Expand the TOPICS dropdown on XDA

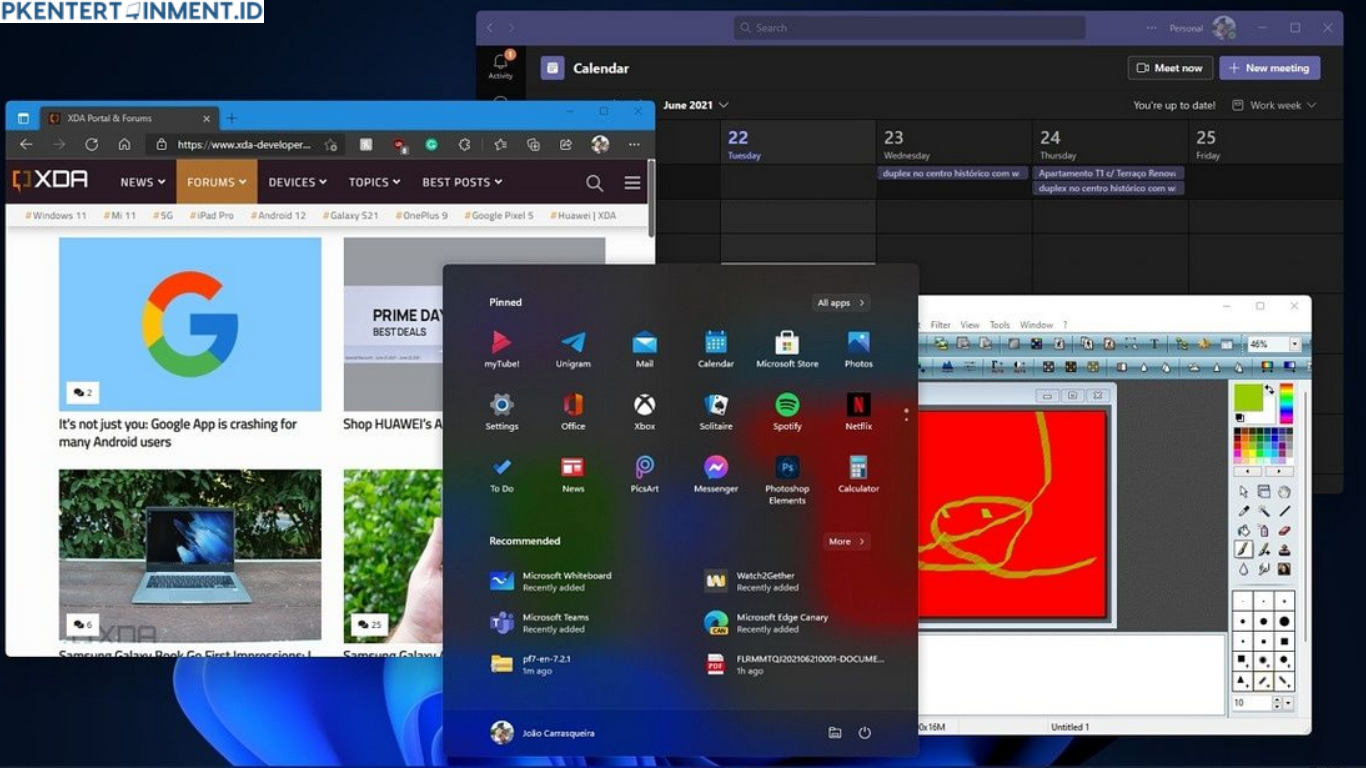(x=374, y=182)
